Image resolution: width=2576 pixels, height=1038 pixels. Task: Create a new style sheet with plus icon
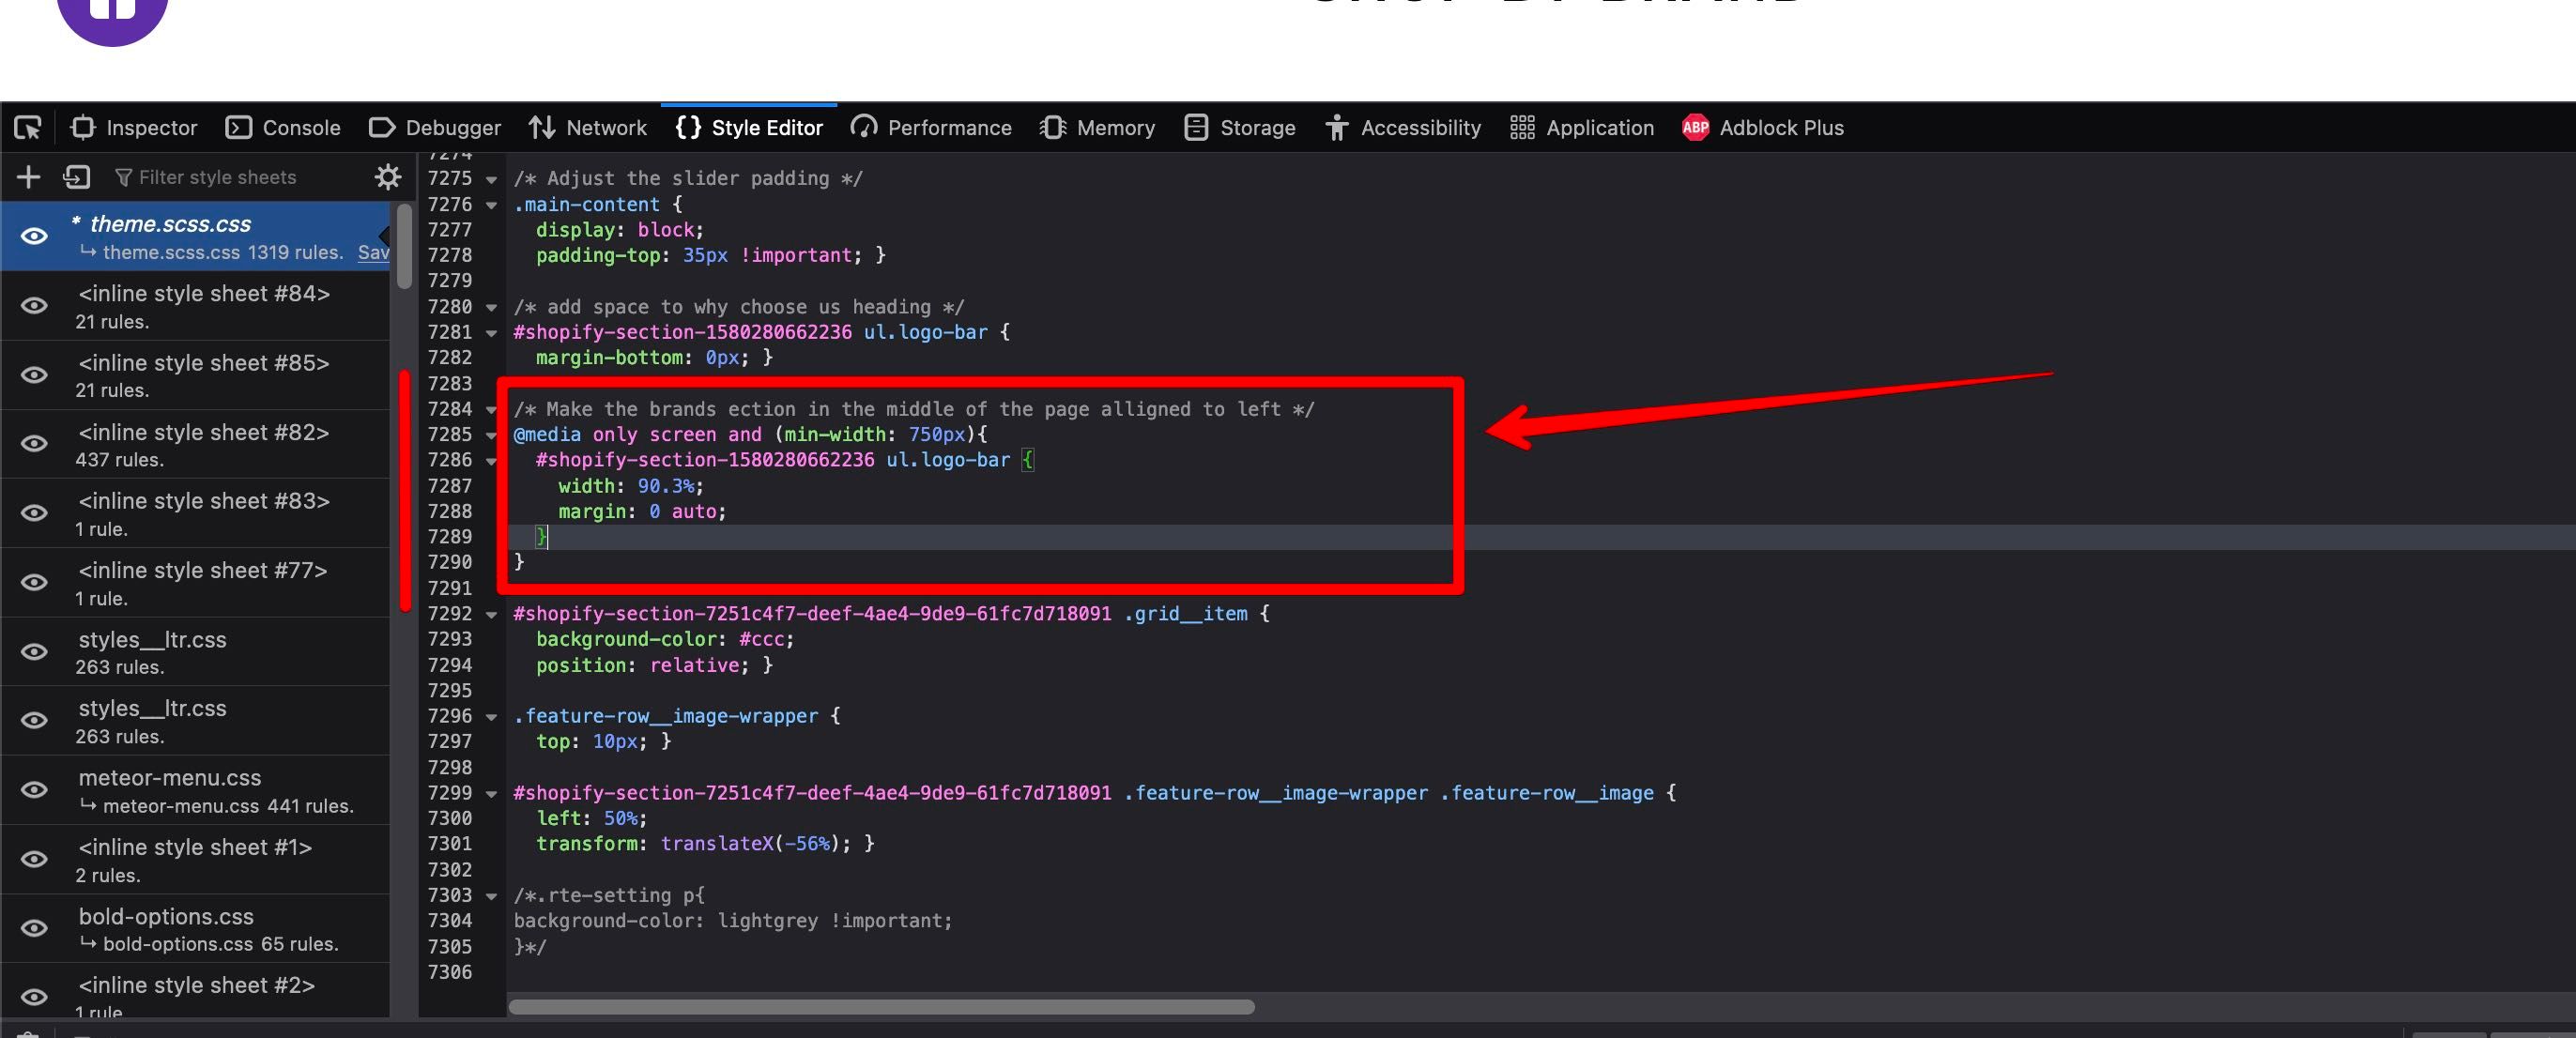tap(28, 177)
